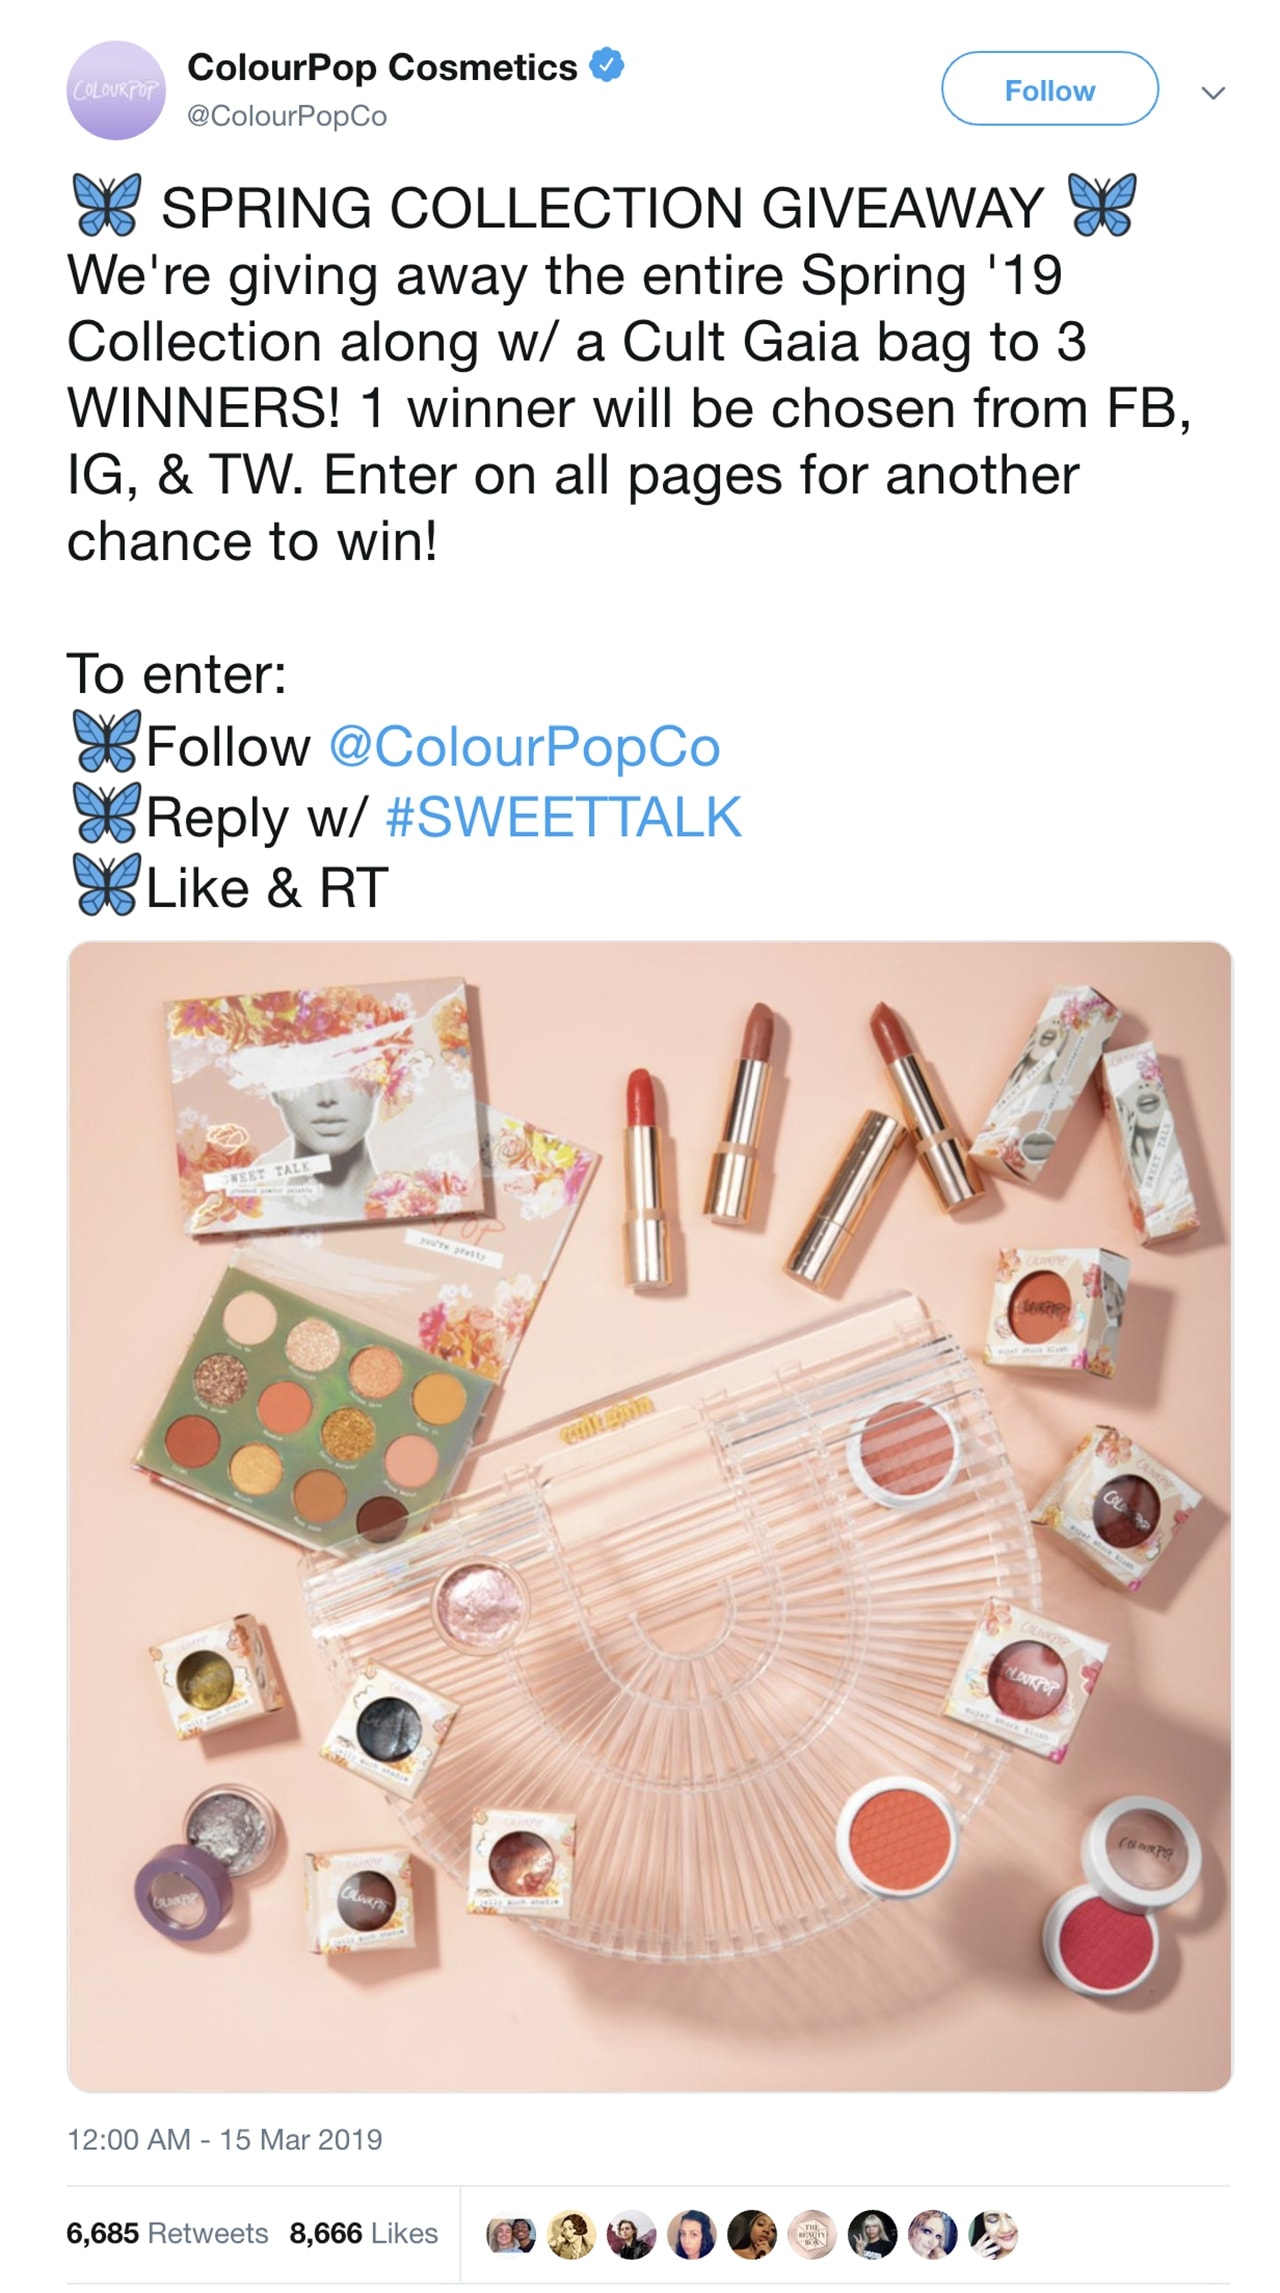Open the giveaway product photo
The width and height of the screenshot is (1280, 2293).
(650, 1516)
